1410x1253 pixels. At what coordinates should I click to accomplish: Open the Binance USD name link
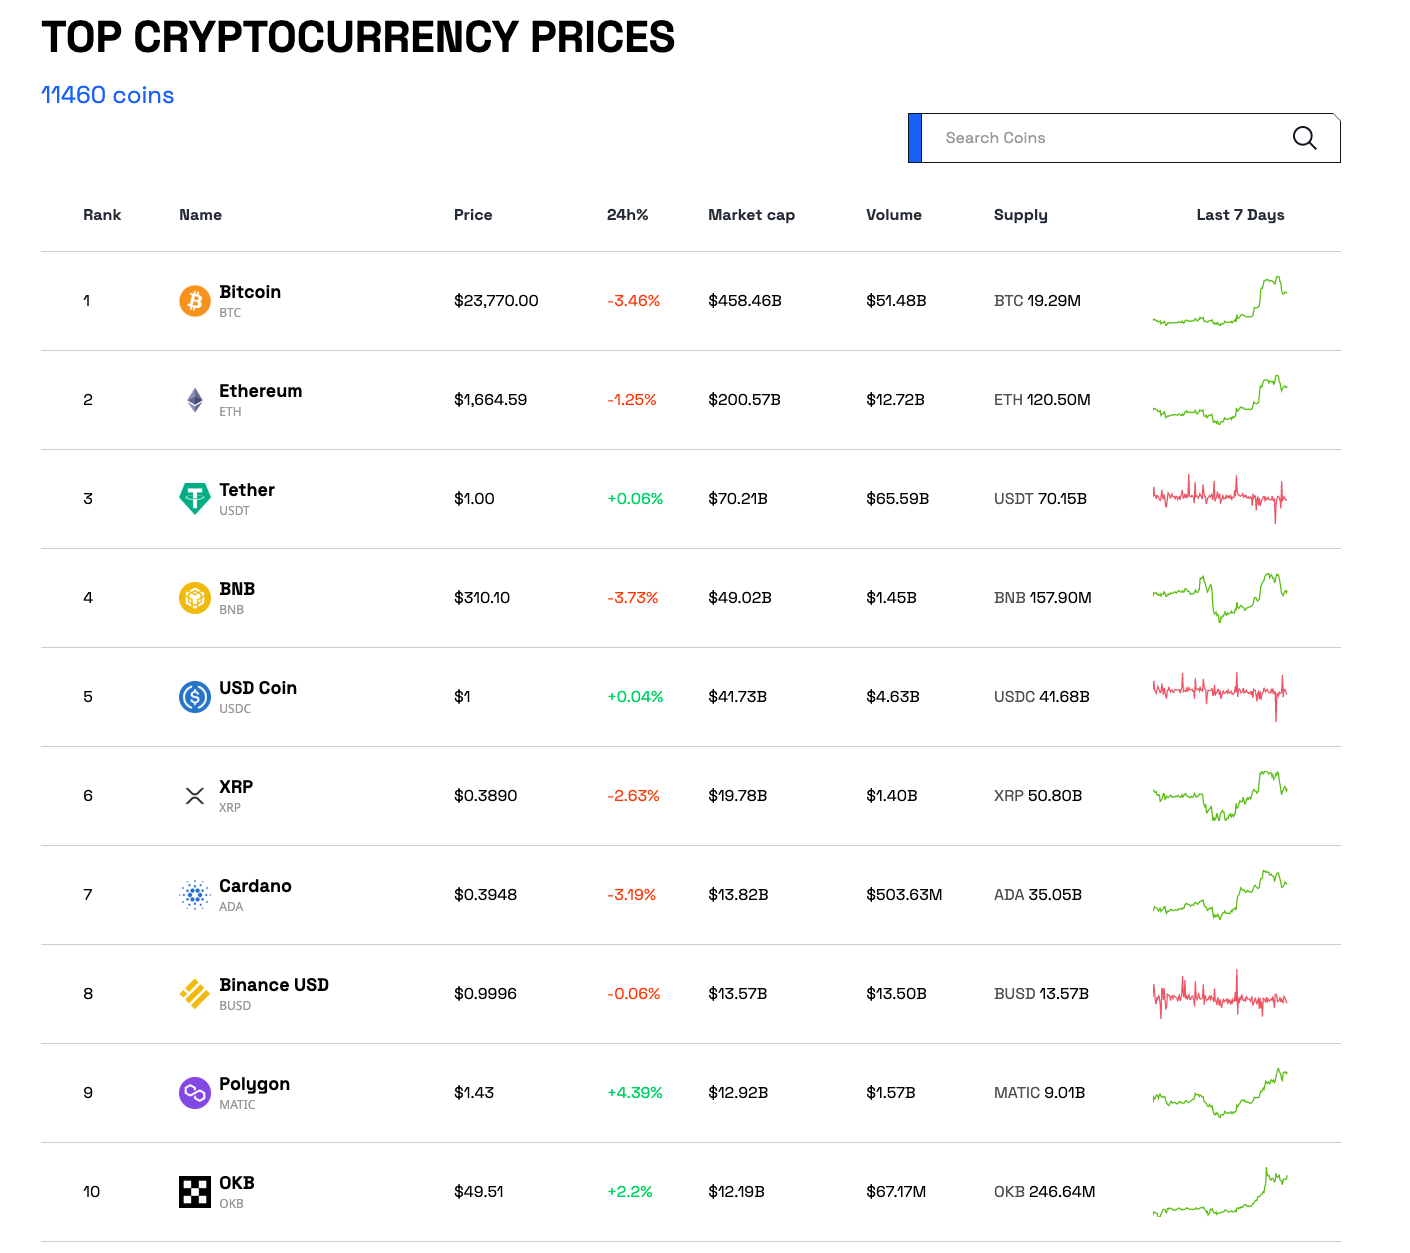(x=274, y=985)
